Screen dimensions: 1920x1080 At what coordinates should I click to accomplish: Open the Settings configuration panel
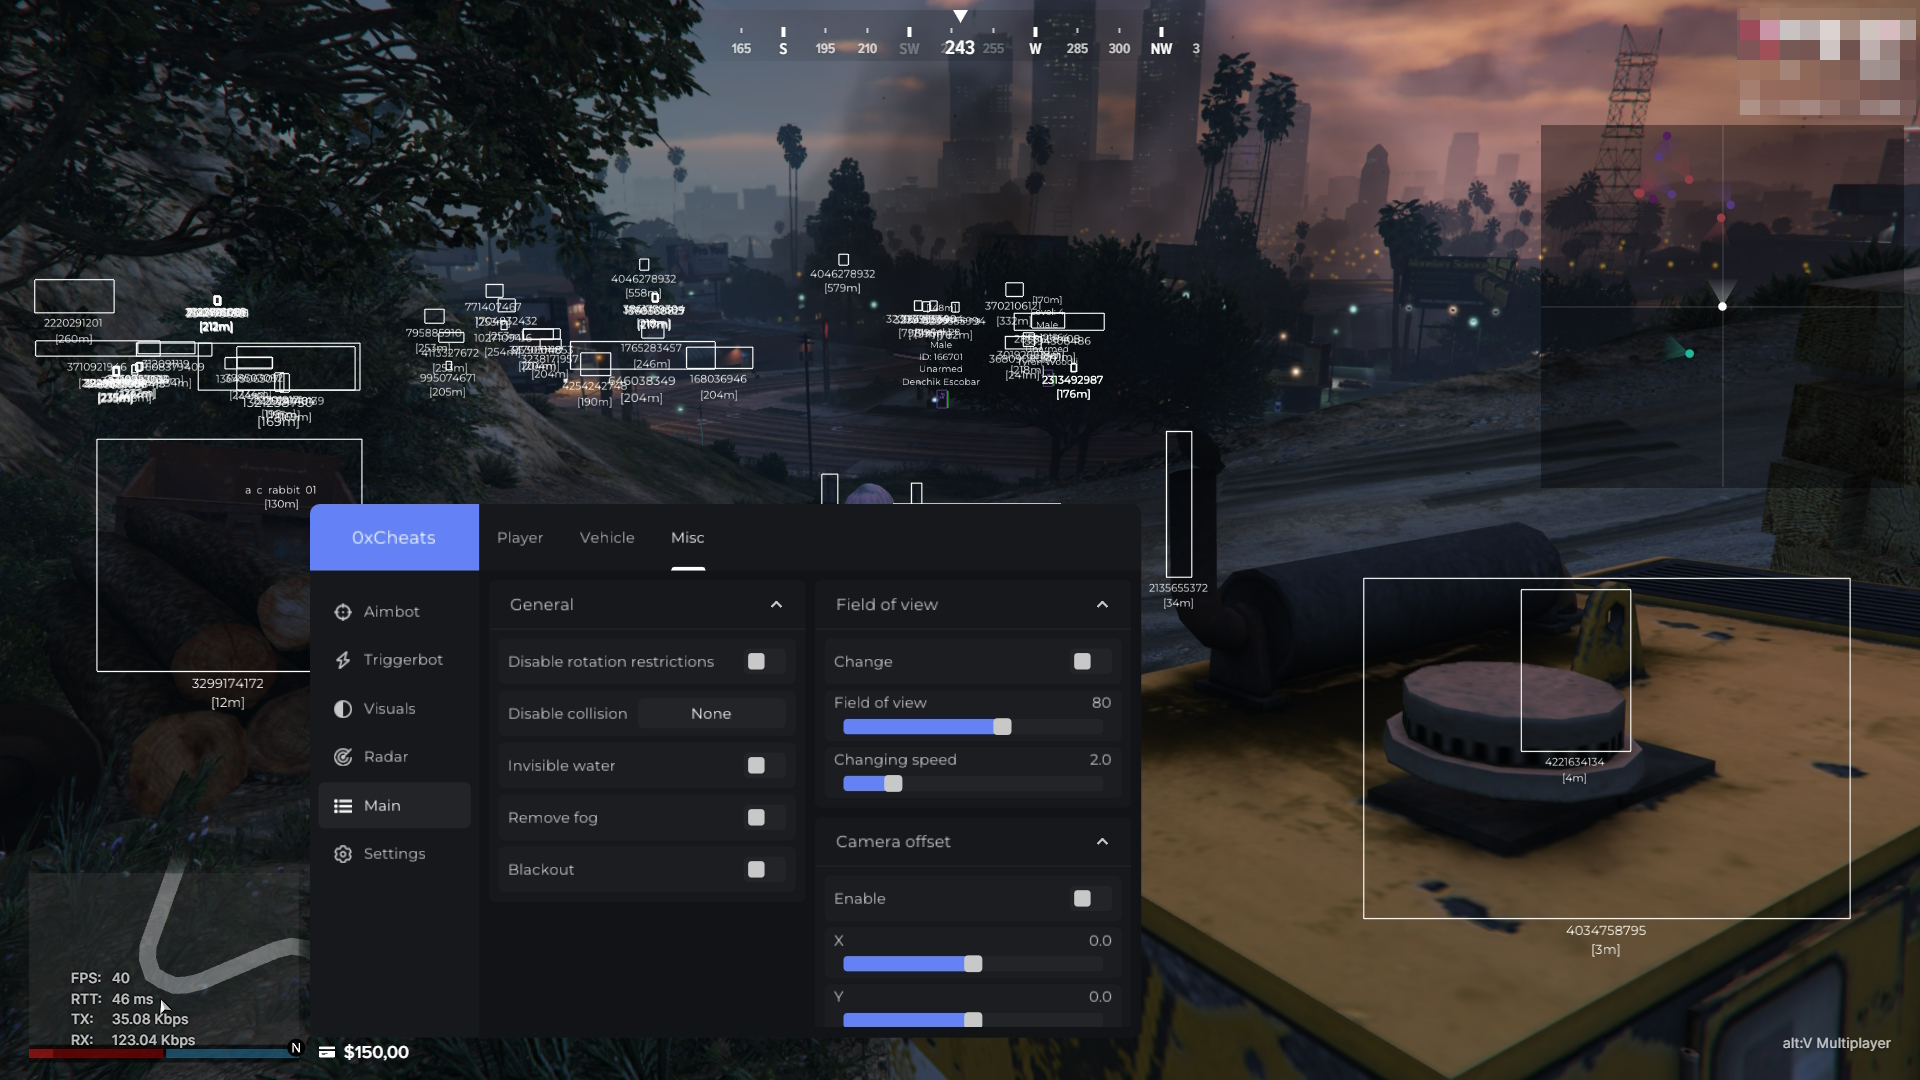coord(394,852)
